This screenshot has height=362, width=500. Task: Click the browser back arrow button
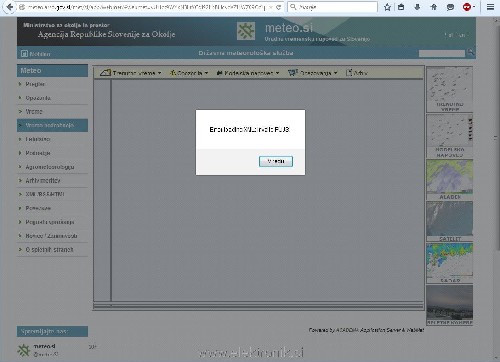[x=10, y=7]
